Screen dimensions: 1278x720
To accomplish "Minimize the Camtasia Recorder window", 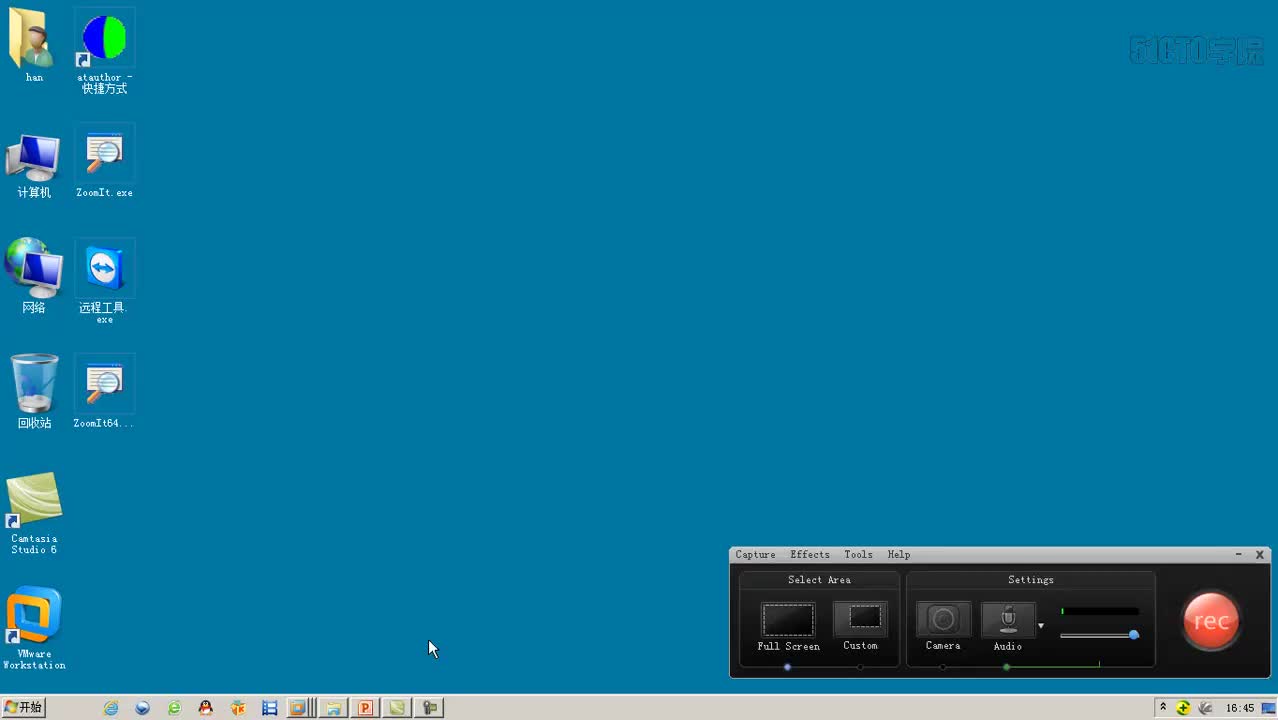I will point(1239,555).
